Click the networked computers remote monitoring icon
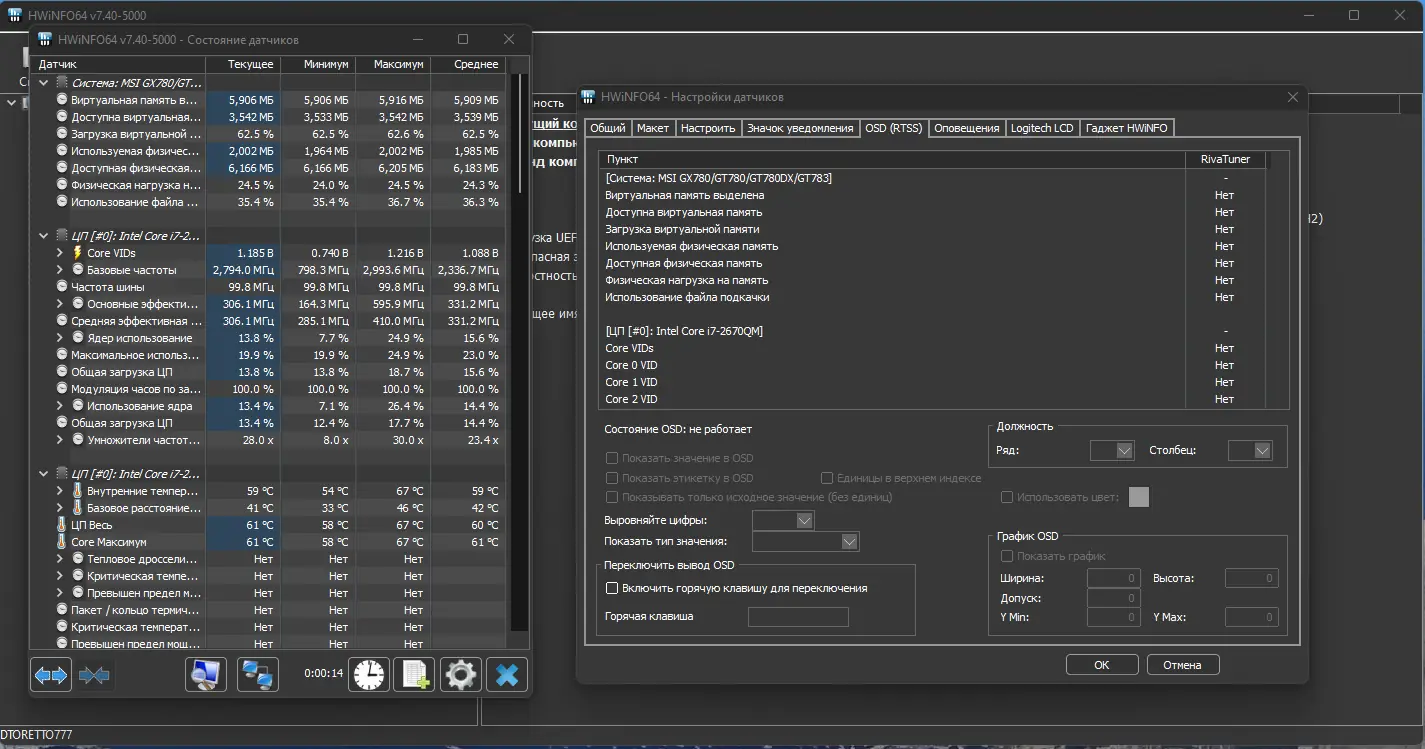The height and width of the screenshot is (749, 1425). click(x=258, y=675)
